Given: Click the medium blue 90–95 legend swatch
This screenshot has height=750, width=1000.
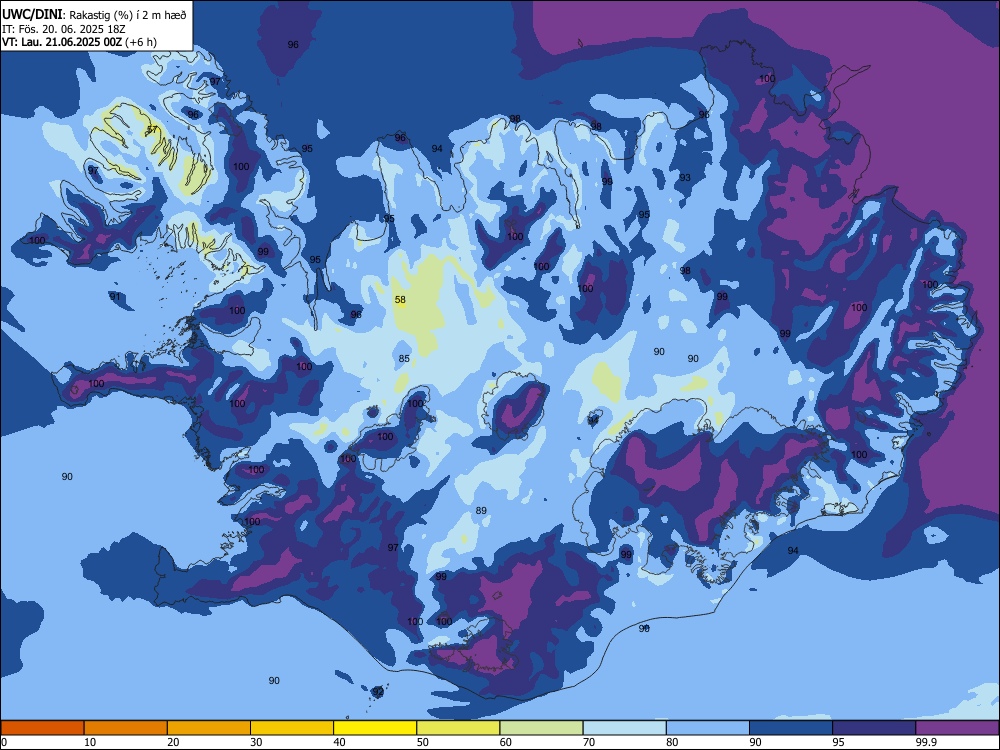Looking at the screenshot, I should [791, 728].
